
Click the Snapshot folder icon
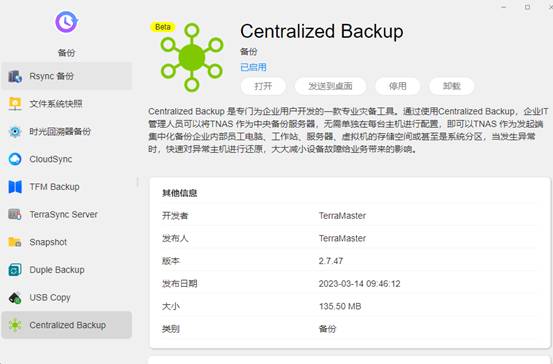coord(15,242)
